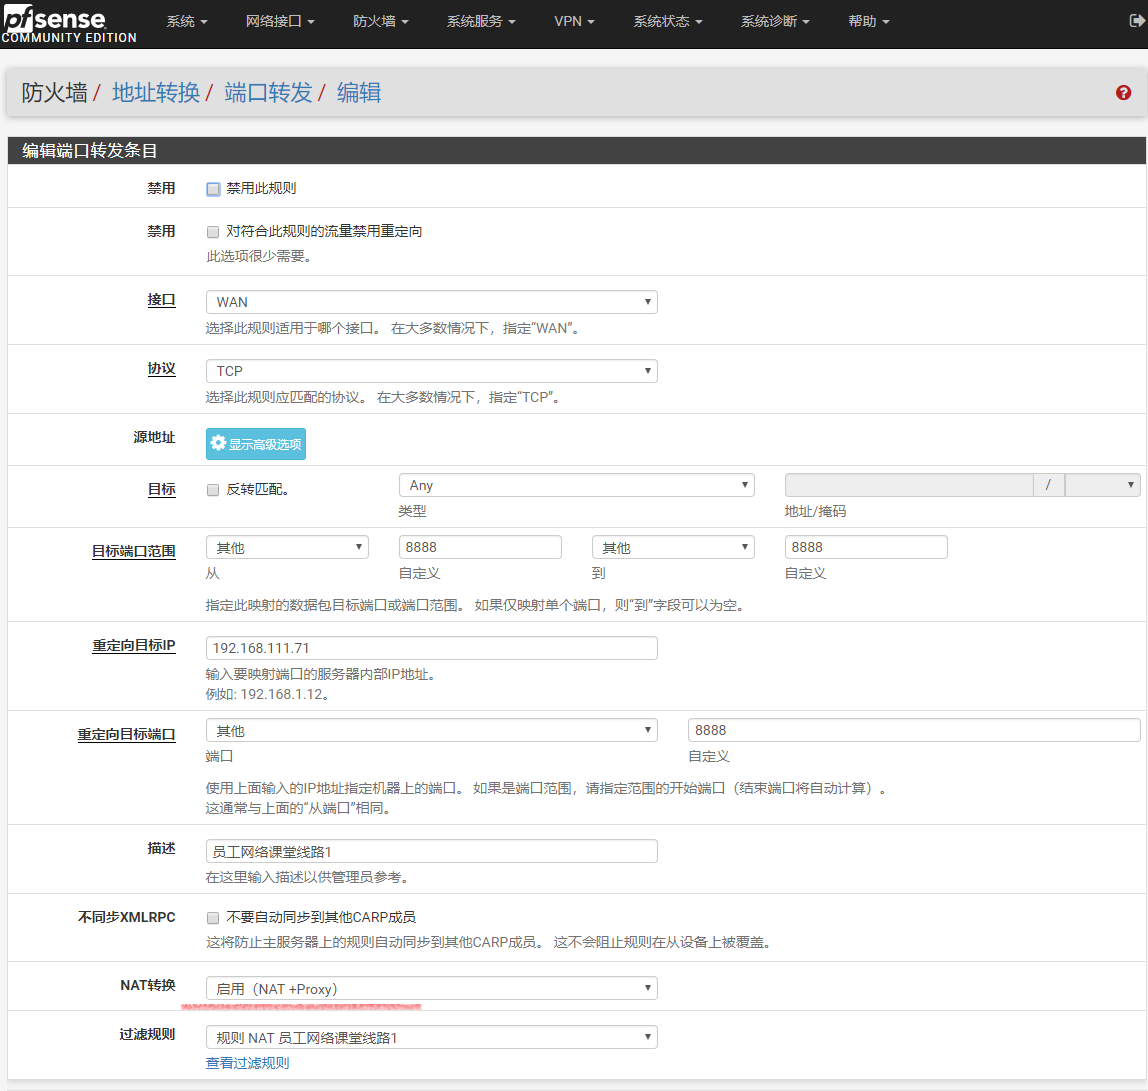Click the disabled destination address field
The height and width of the screenshot is (1091, 1148).
pos(909,485)
